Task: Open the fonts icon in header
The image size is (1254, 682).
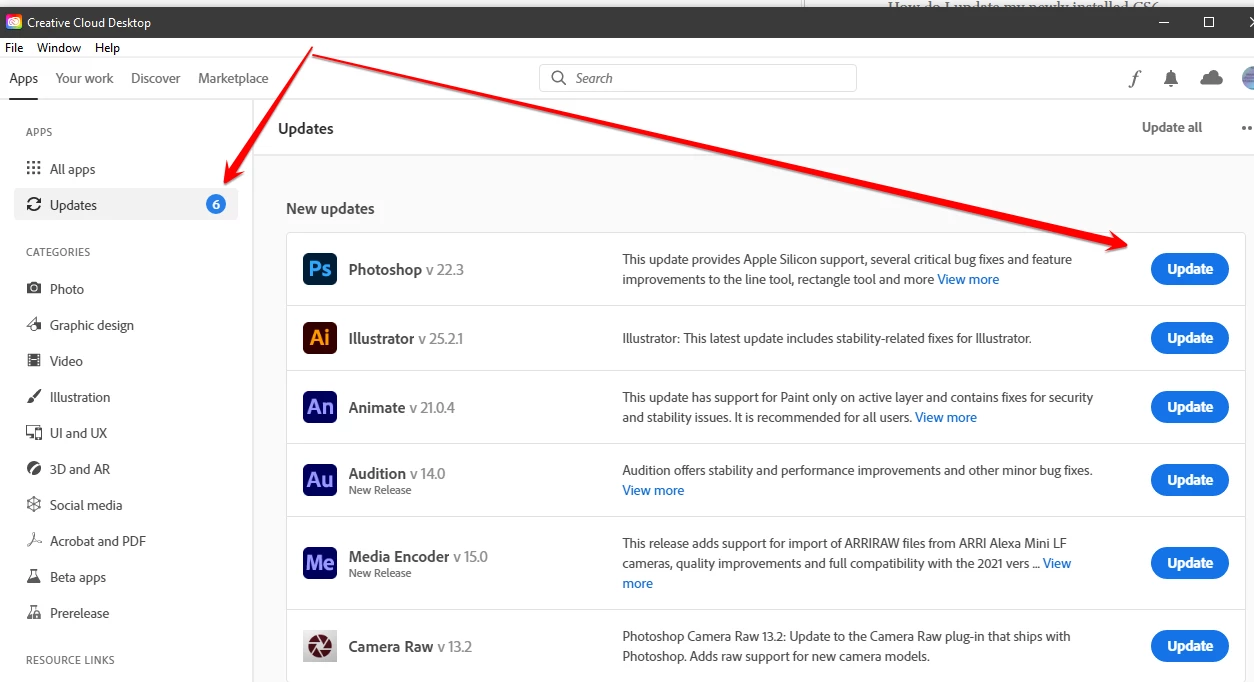Action: click(1134, 78)
